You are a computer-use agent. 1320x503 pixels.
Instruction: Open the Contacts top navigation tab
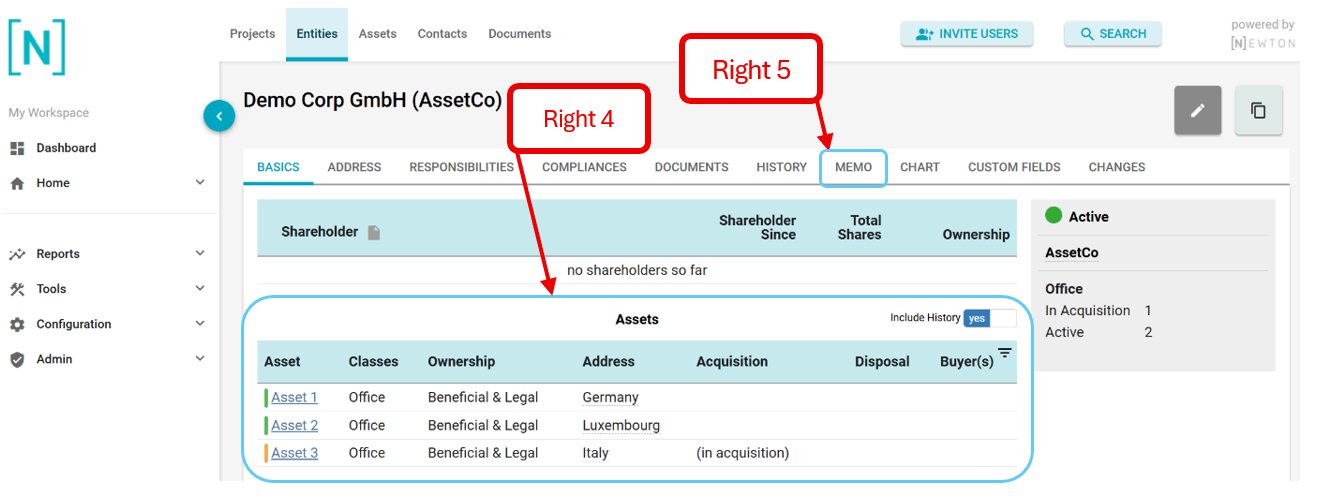click(442, 34)
